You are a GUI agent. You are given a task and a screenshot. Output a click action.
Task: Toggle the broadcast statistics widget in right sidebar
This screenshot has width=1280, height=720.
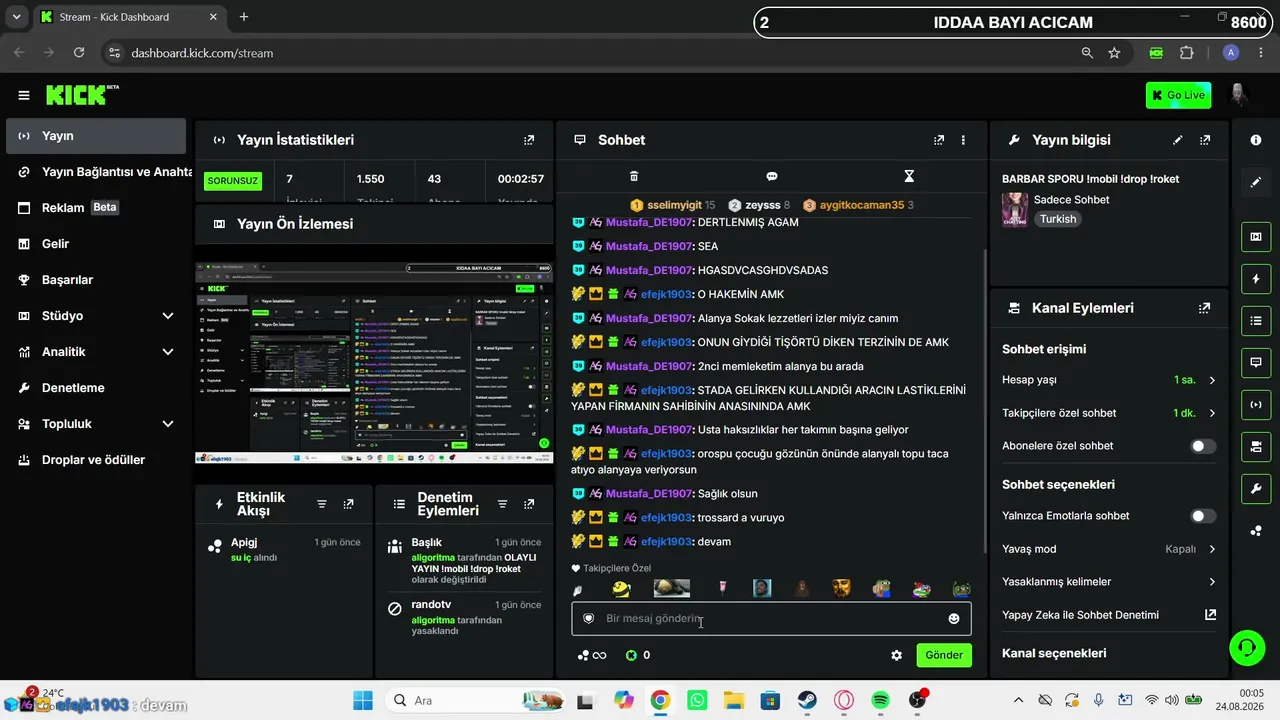click(x=1256, y=404)
